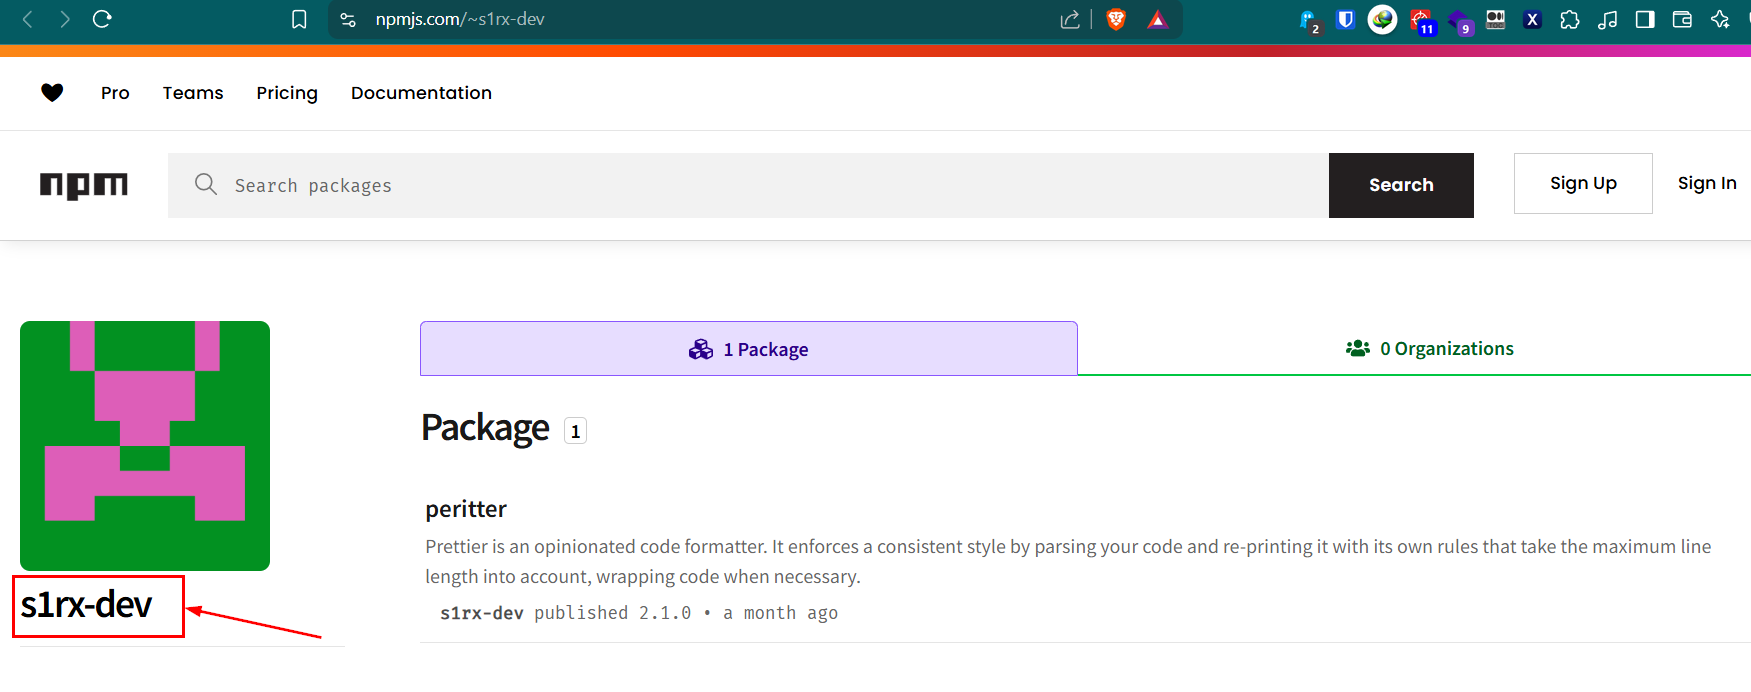
Task: Open the red target extension with badge 11
Action: 1421,20
